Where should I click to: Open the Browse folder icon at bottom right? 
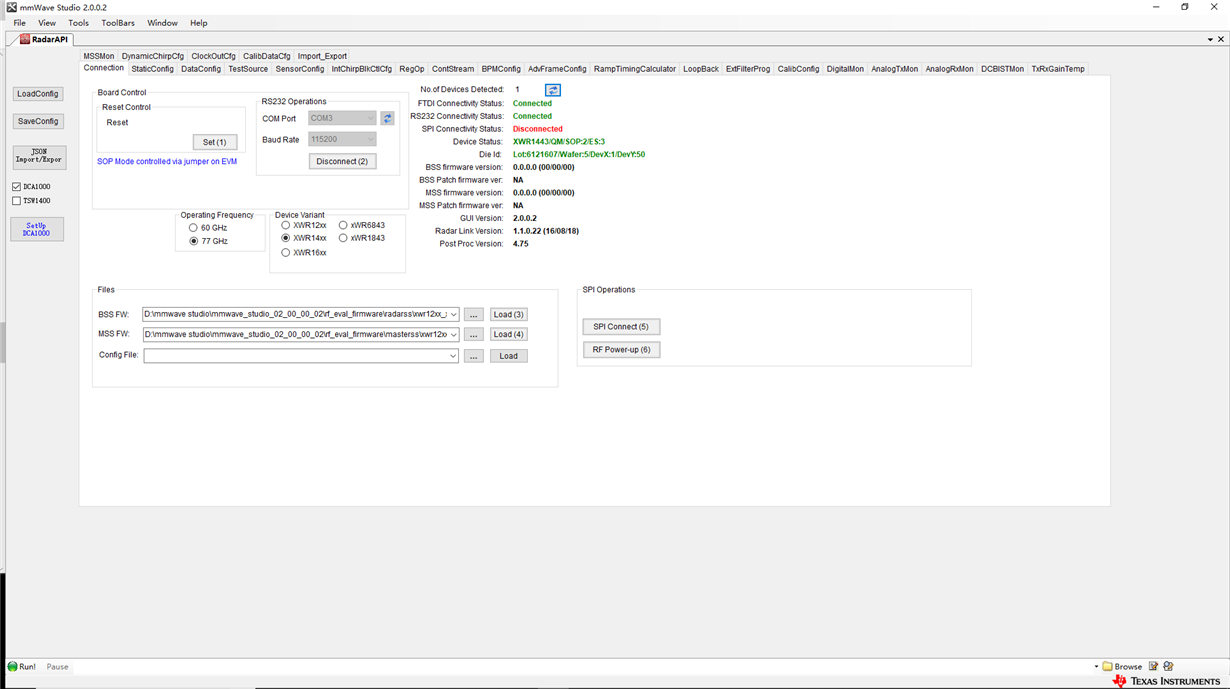pos(1107,666)
